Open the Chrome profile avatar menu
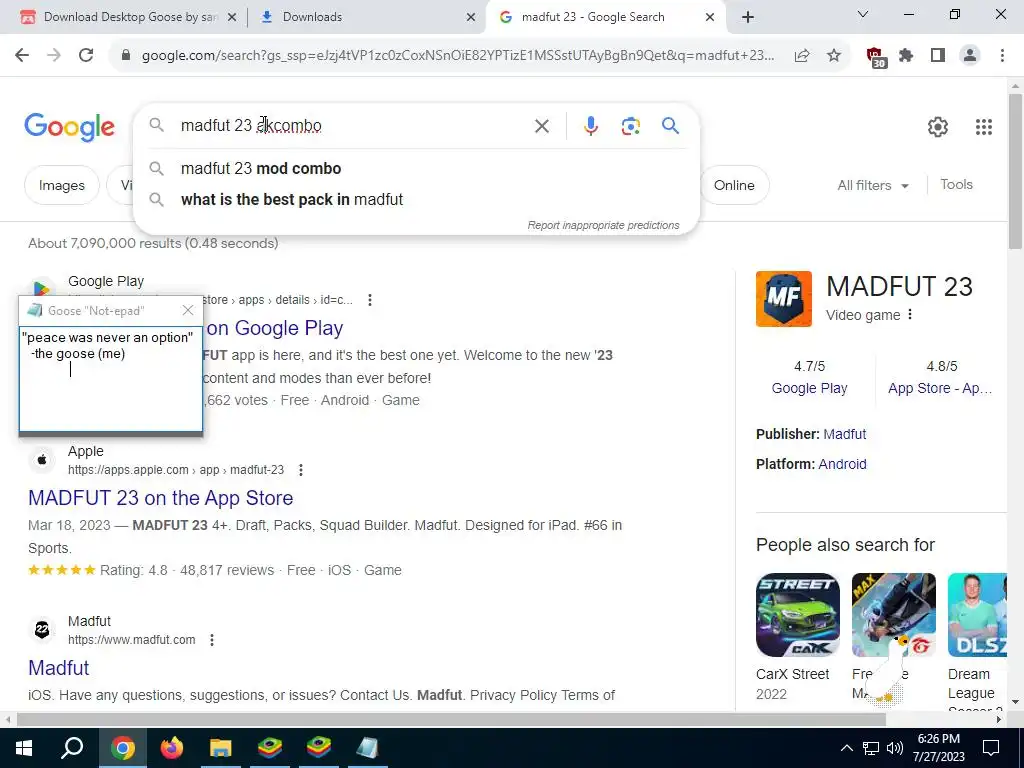Viewport: 1024px width, 768px height. click(x=970, y=56)
